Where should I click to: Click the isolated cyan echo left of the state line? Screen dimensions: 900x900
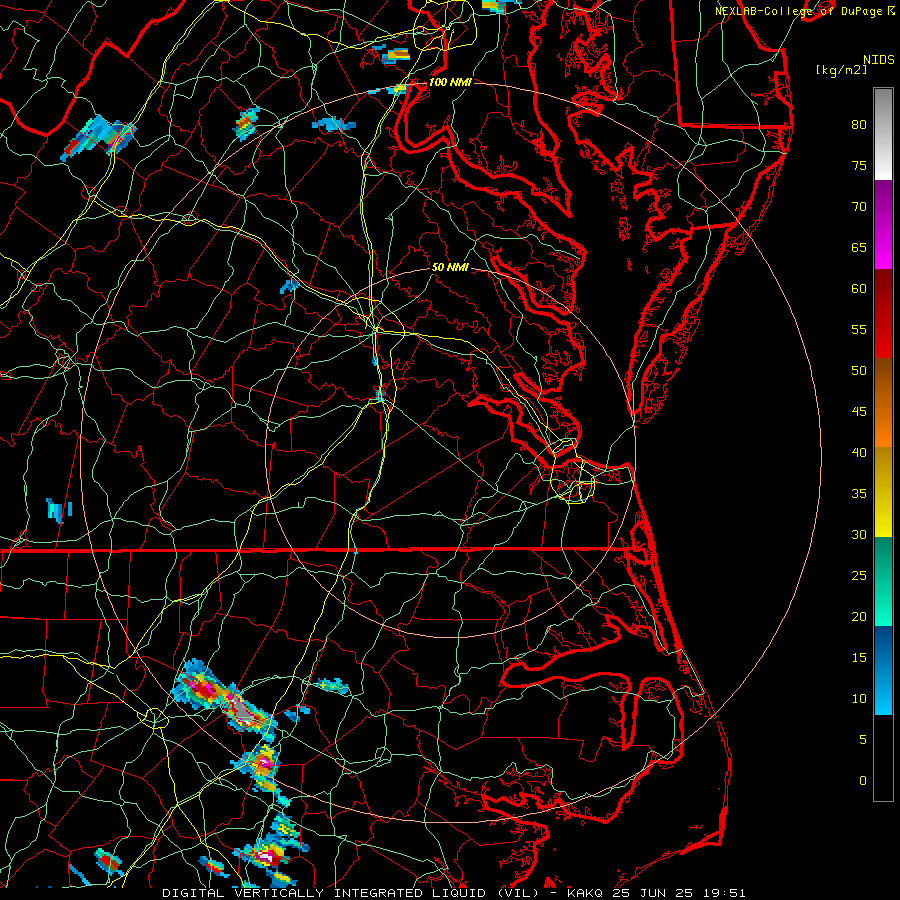pyautogui.click(x=59, y=510)
